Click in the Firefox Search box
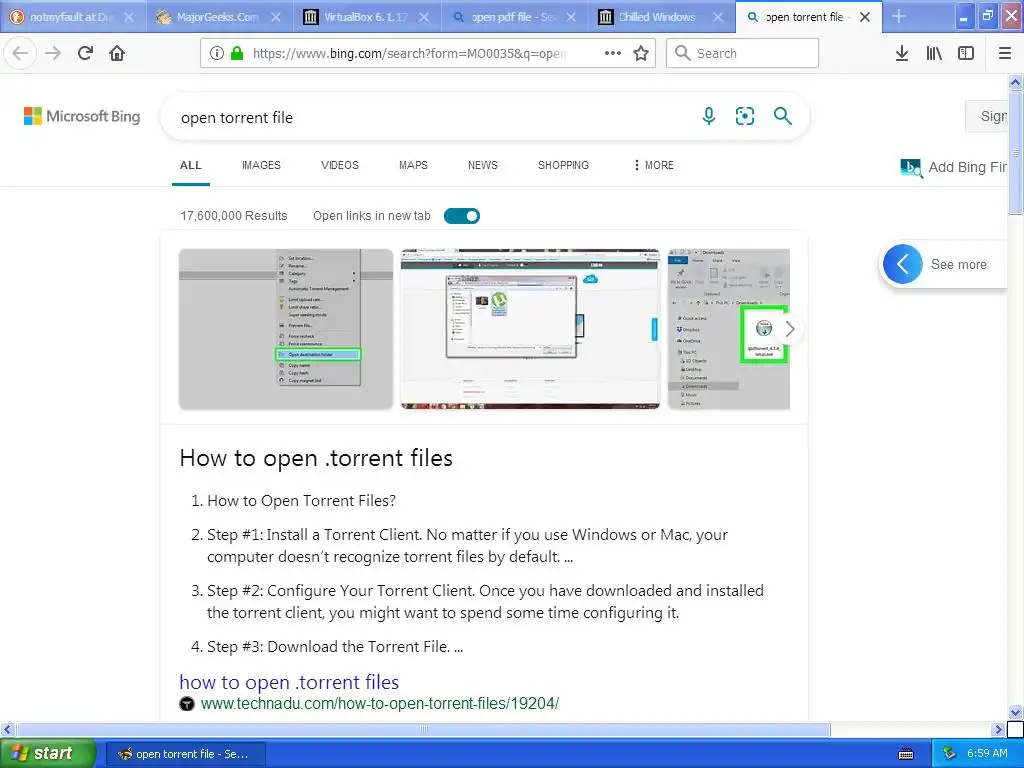This screenshot has height=768, width=1024. (x=743, y=54)
